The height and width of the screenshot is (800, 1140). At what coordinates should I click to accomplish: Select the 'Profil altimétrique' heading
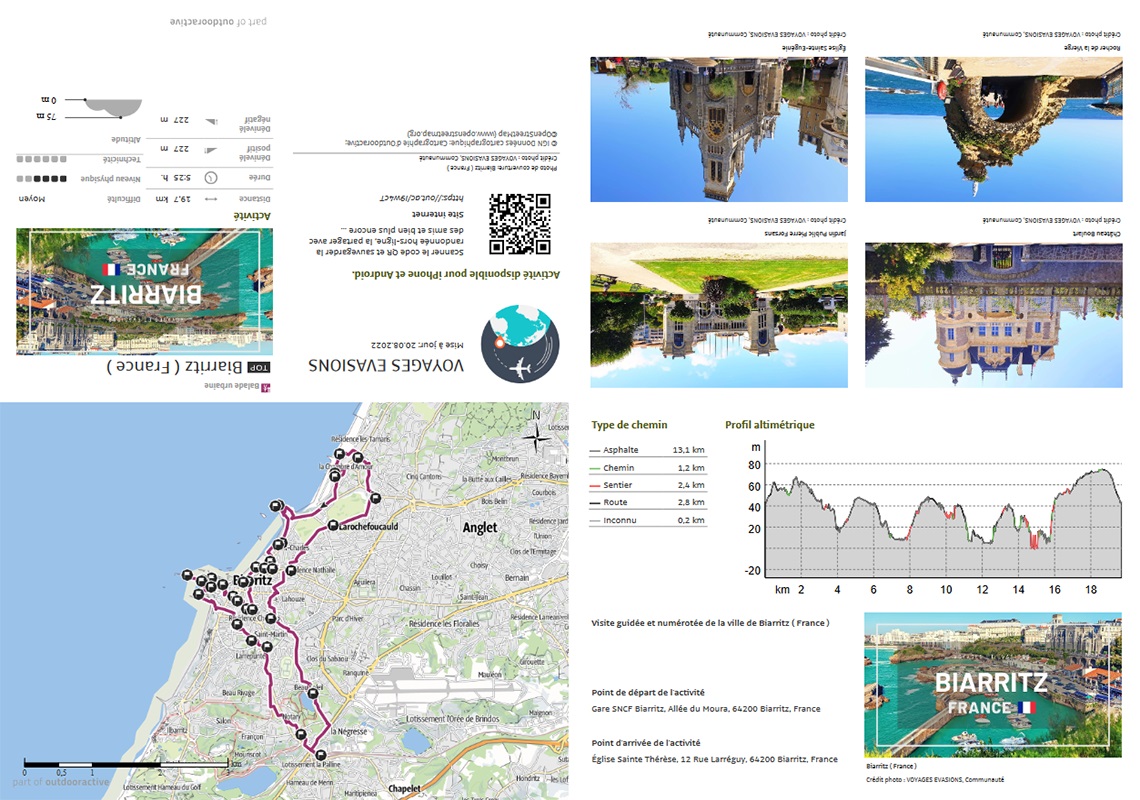point(769,425)
